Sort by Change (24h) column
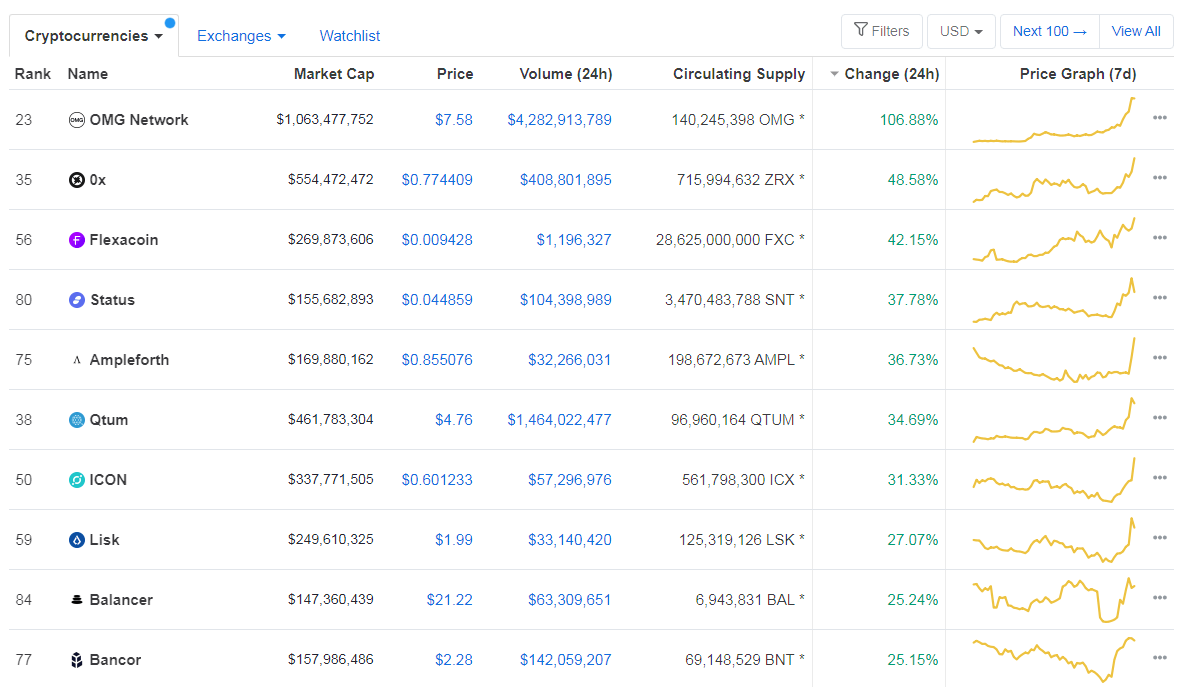 click(x=884, y=74)
